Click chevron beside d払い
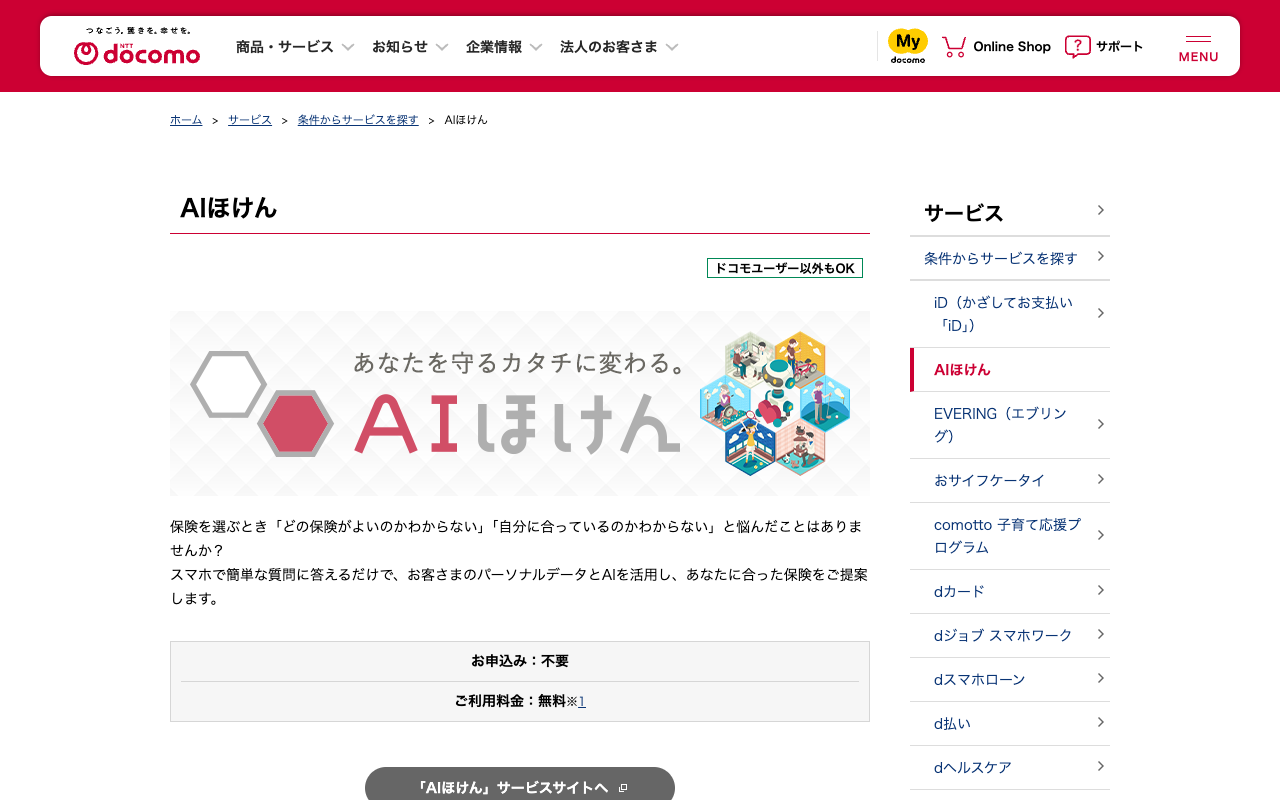 (x=1100, y=722)
